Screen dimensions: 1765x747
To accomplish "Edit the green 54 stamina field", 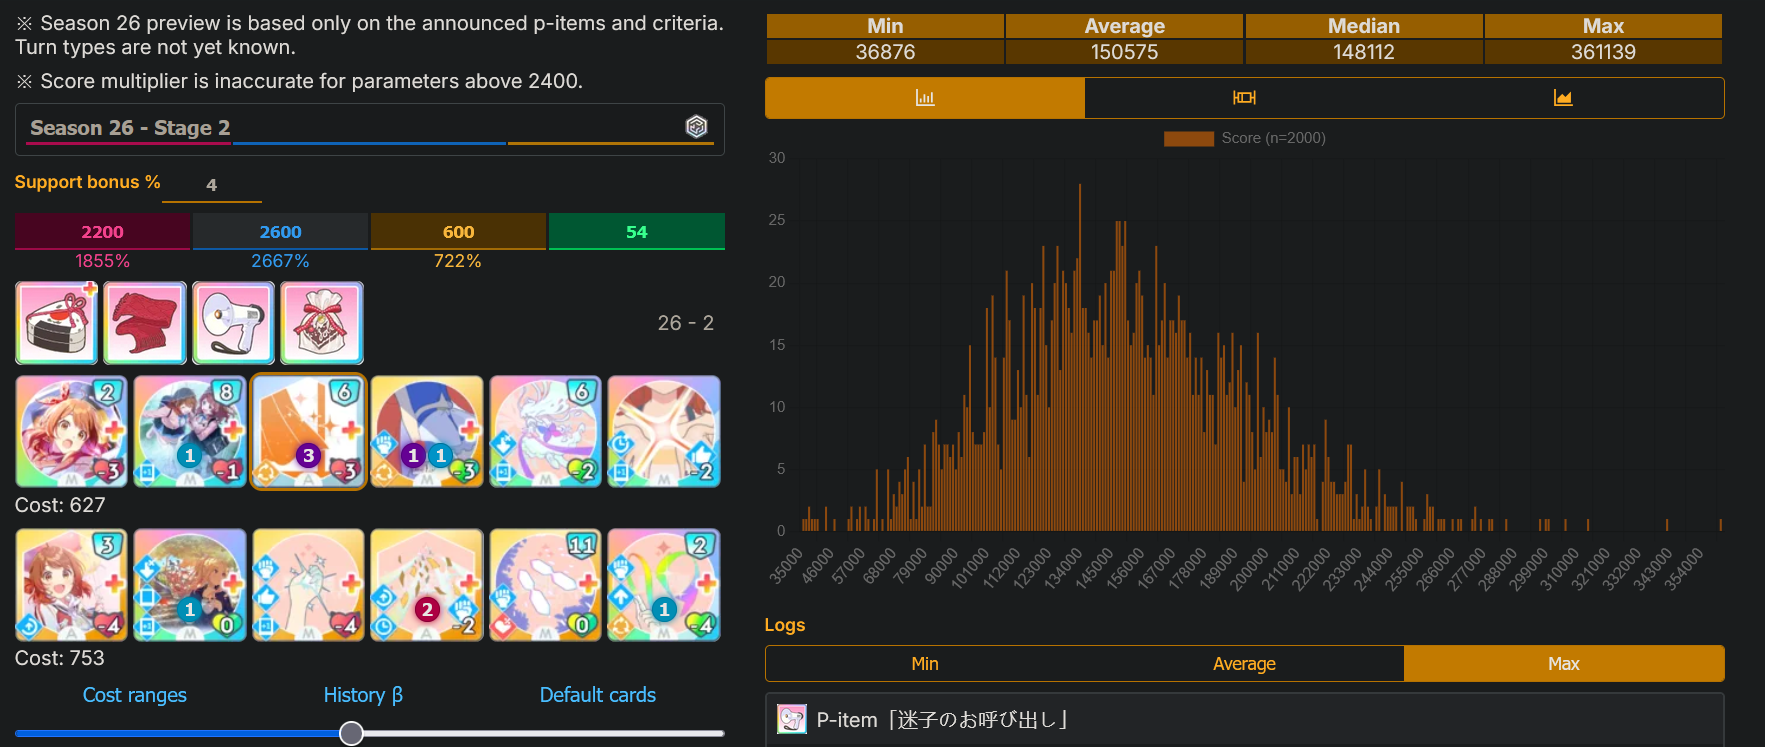I will click(x=637, y=232).
